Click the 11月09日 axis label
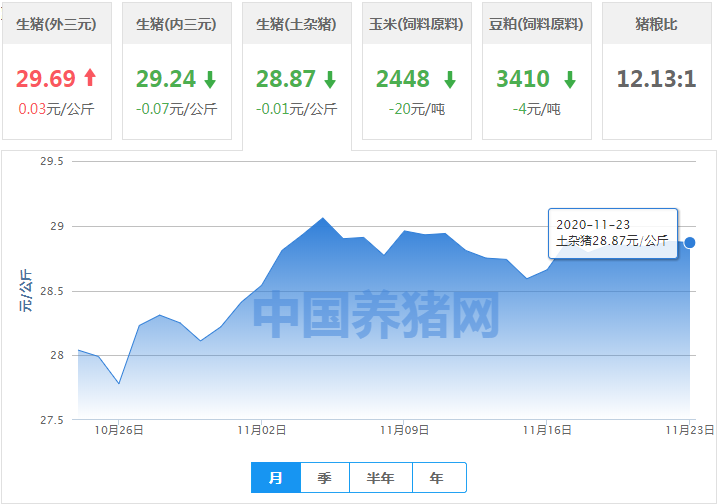 pyautogui.click(x=404, y=430)
